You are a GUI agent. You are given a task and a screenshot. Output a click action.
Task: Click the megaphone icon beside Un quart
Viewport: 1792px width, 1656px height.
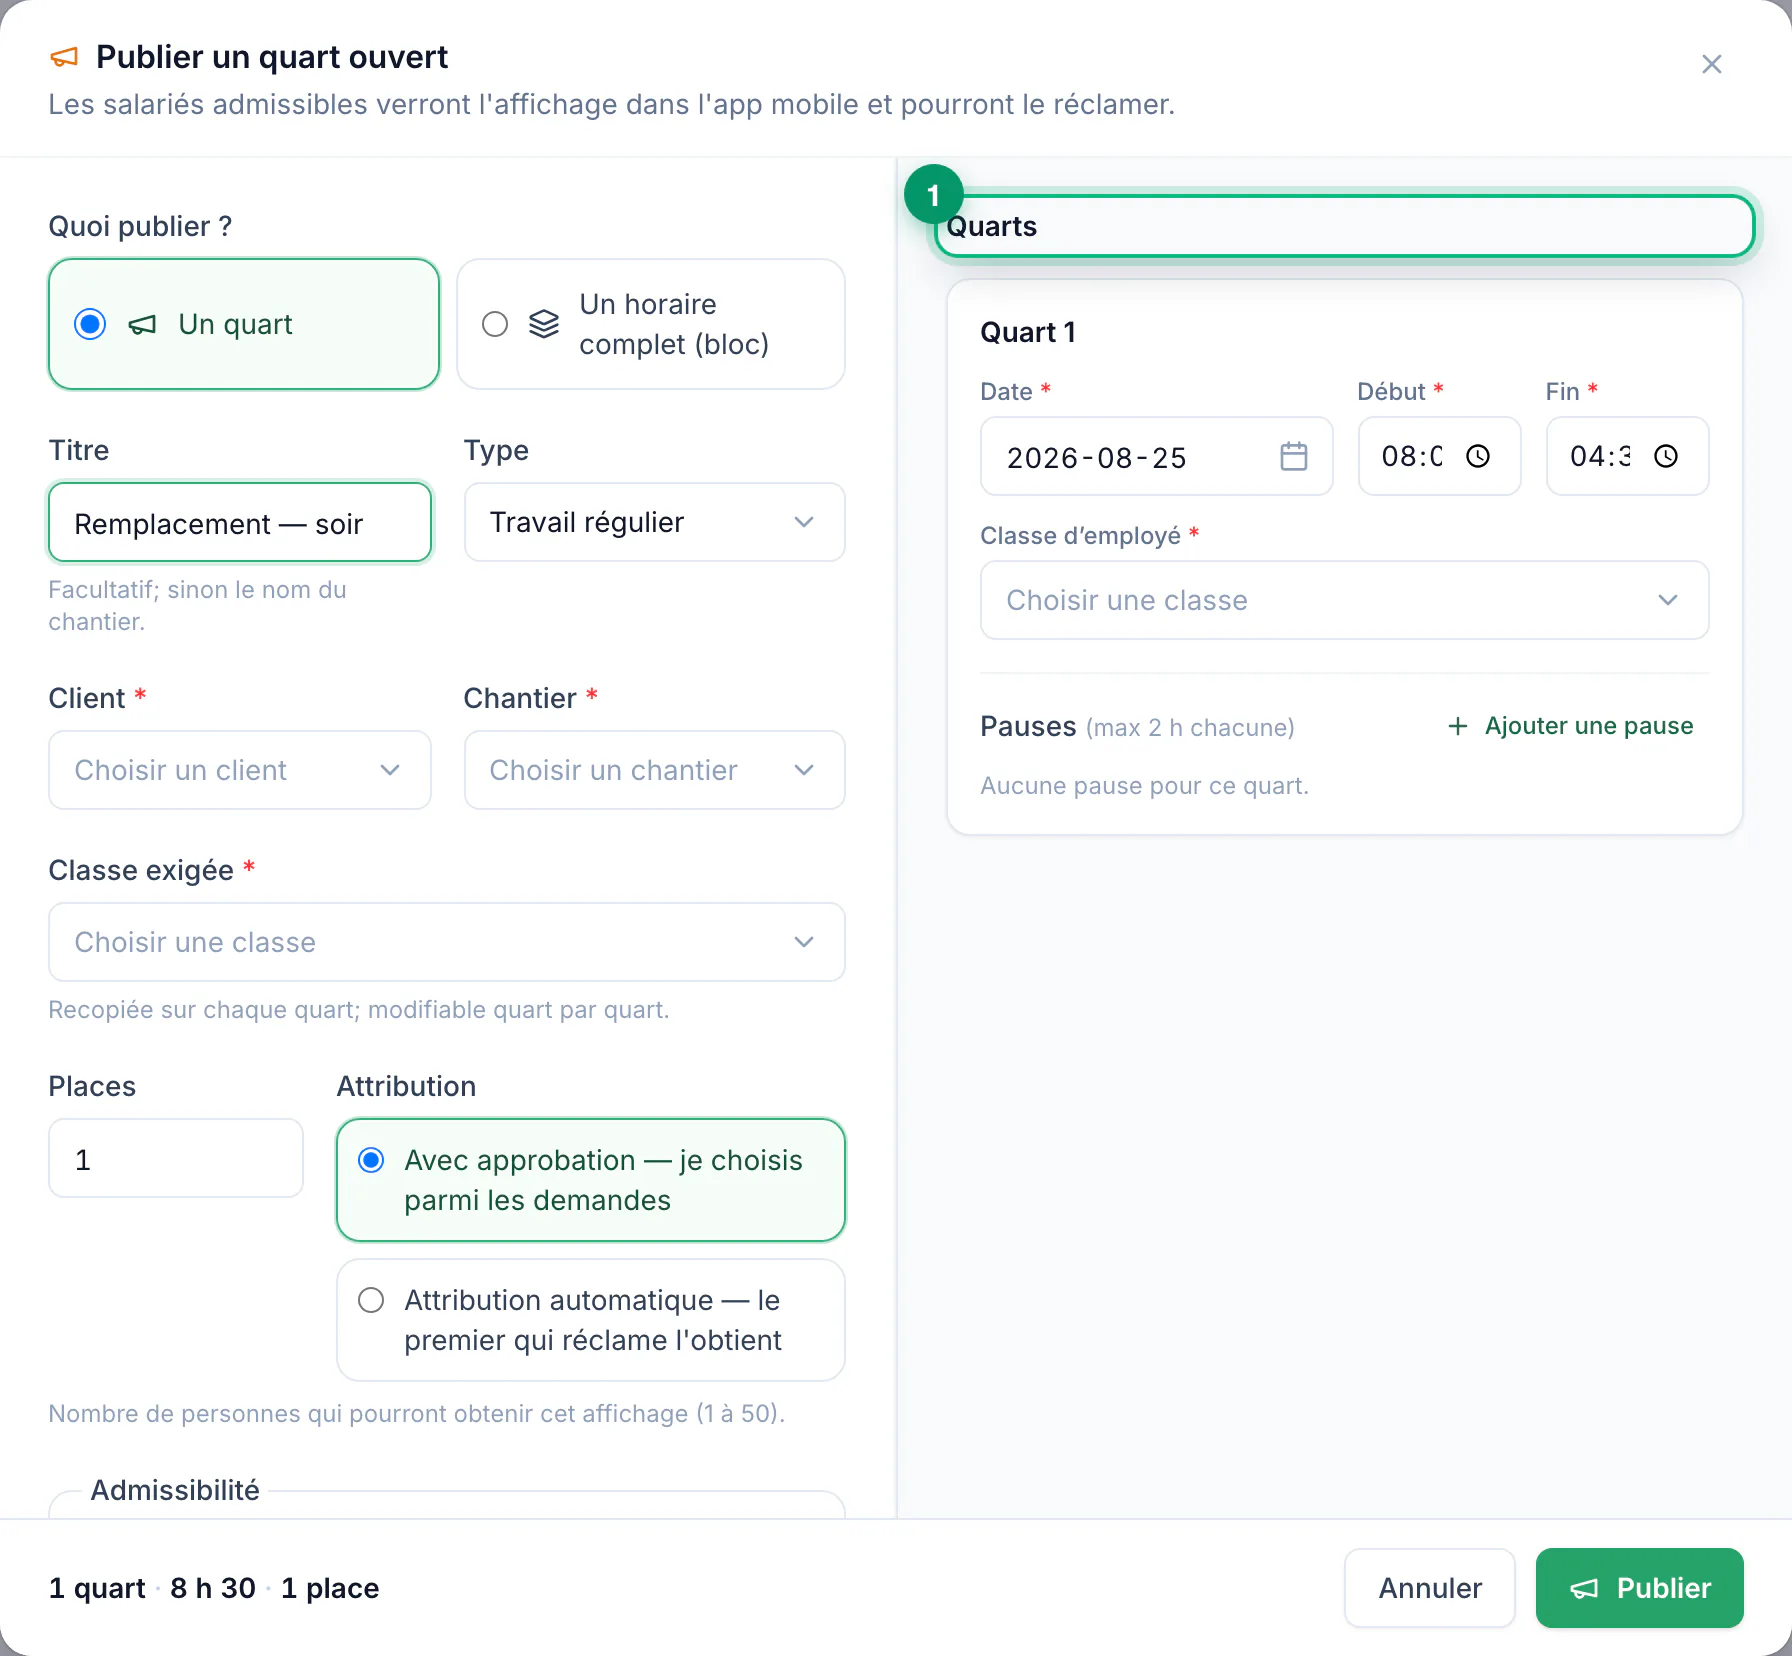point(143,324)
